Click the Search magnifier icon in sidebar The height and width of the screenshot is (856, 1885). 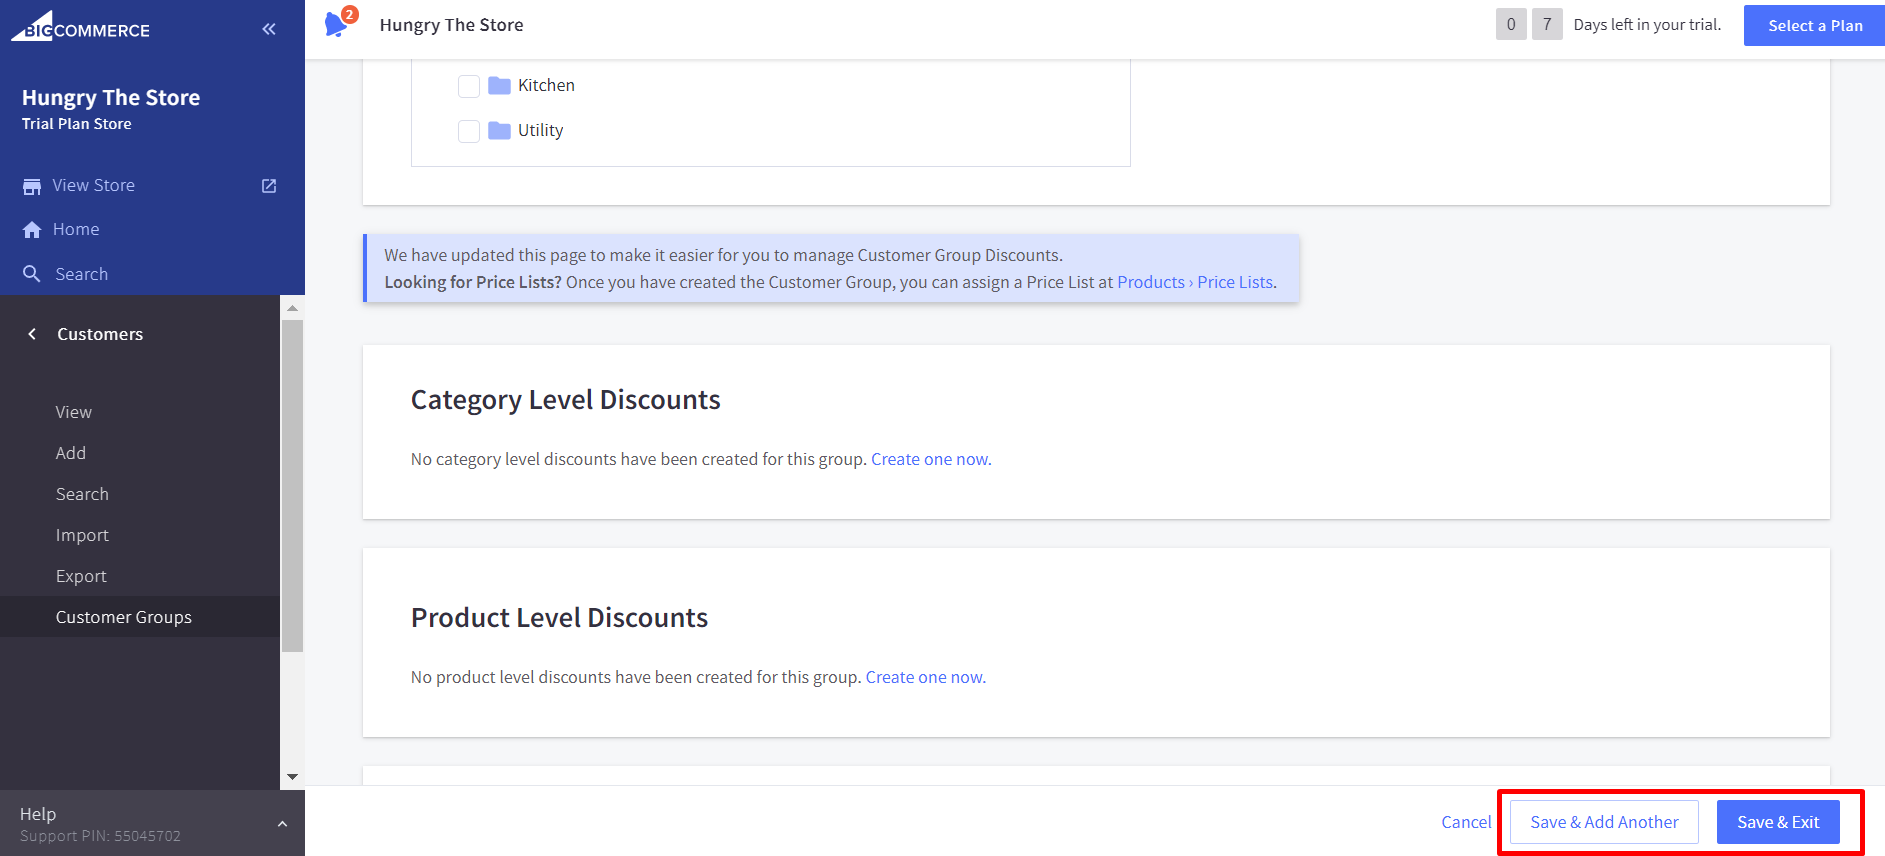pyautogui.click(x=32, y=274)
